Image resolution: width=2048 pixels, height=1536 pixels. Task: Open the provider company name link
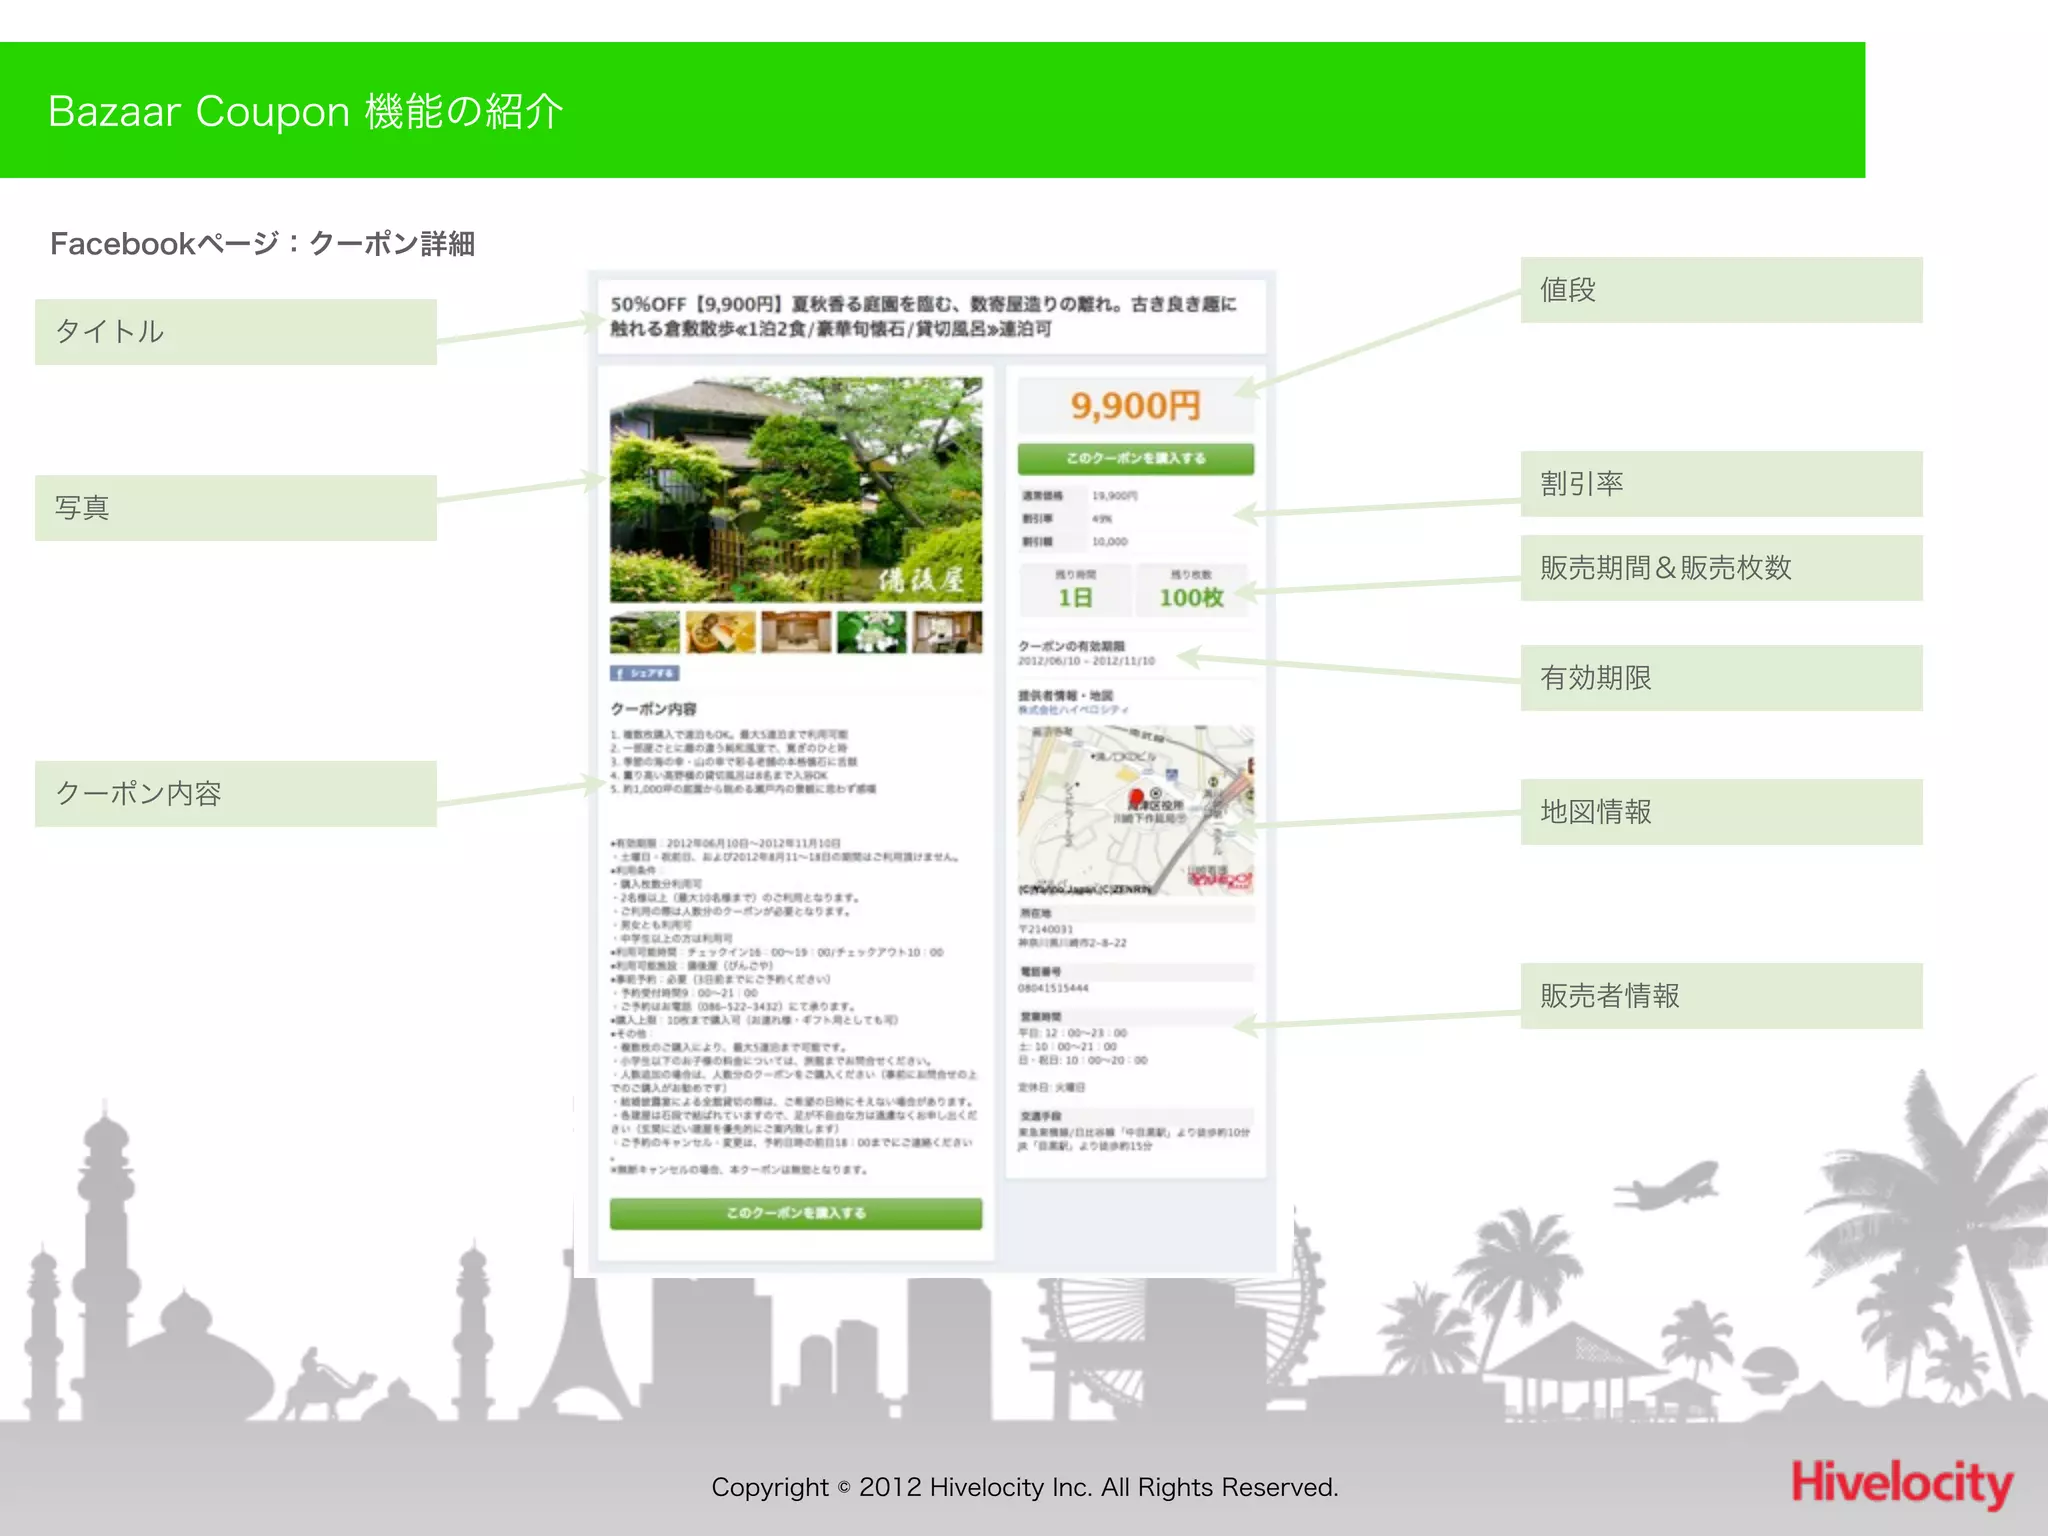(x=1073, y=710)
